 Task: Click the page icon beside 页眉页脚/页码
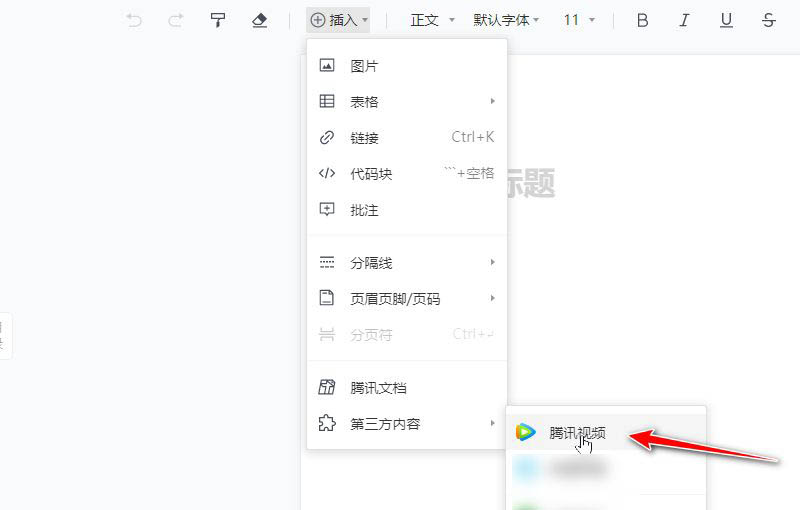pyautogui.click(x=327, y=297)
